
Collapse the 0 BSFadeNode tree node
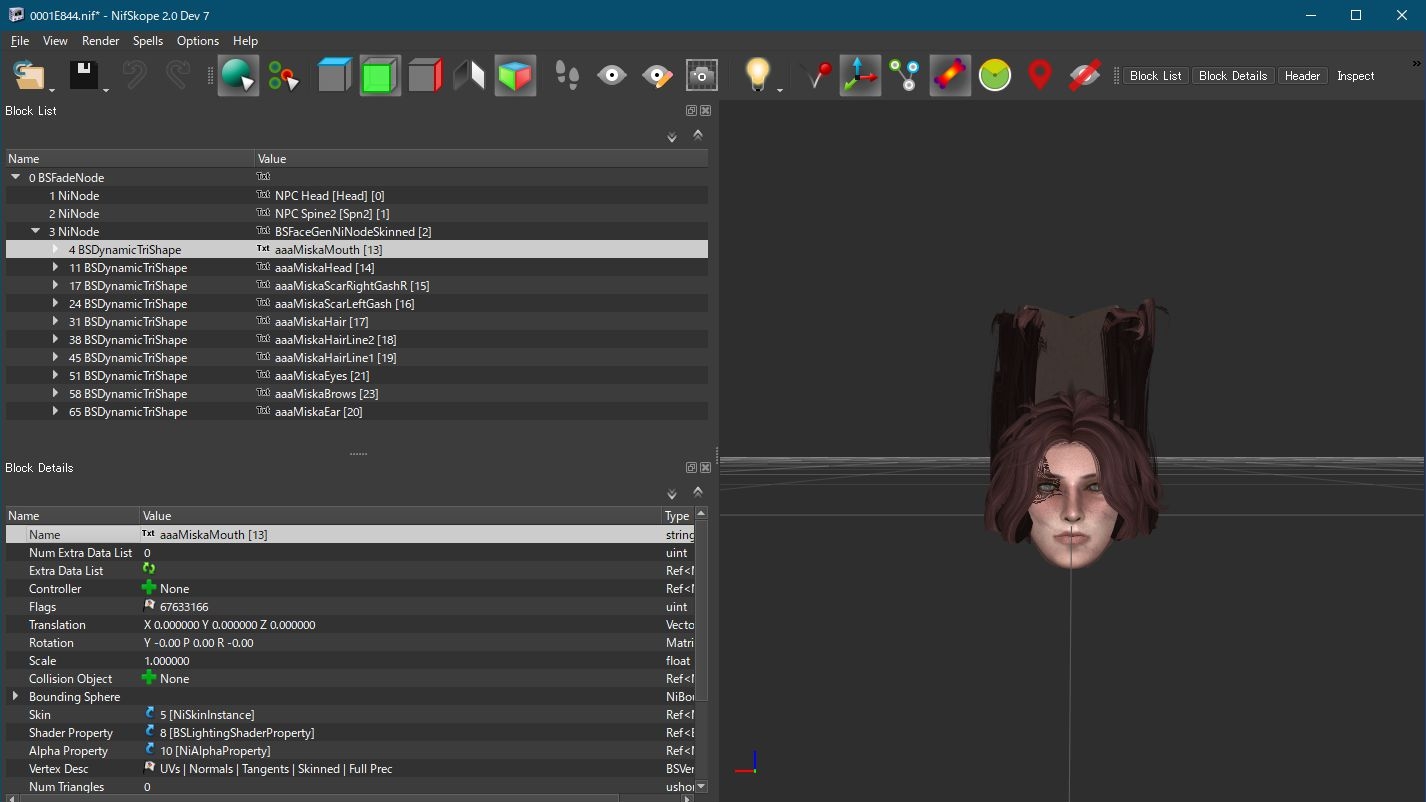tap(16, 178)
